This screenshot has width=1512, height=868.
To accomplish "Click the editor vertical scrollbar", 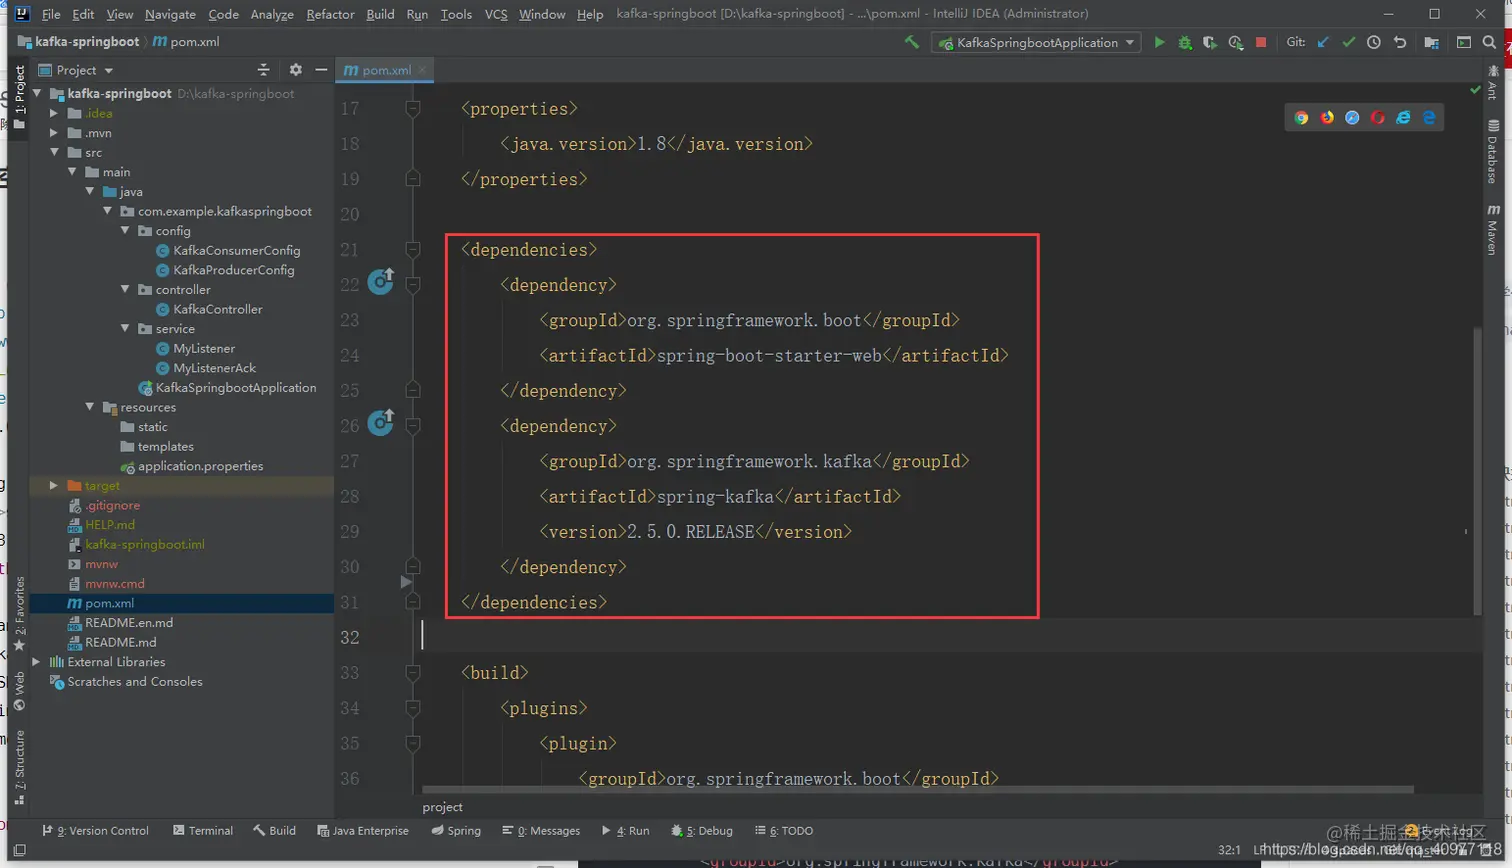I will click(1477, 470).
